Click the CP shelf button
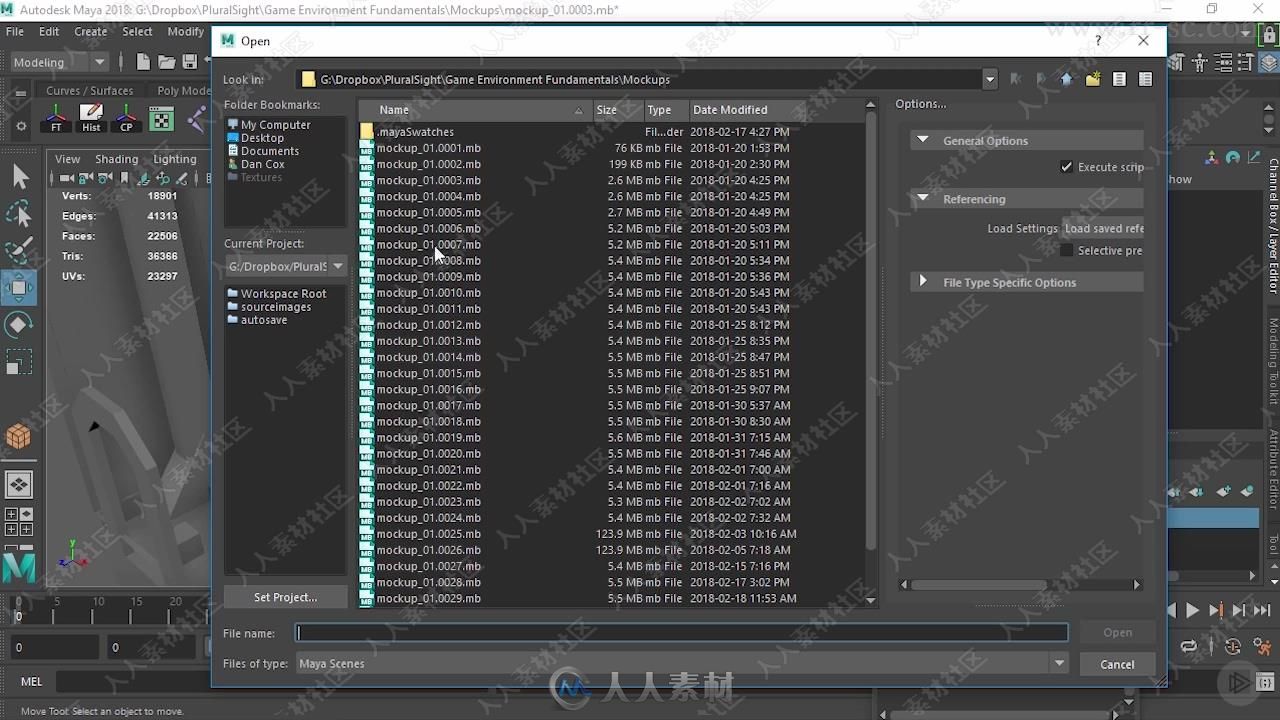Viewport: 1280px width, 720px height. (x=126, y=118)
